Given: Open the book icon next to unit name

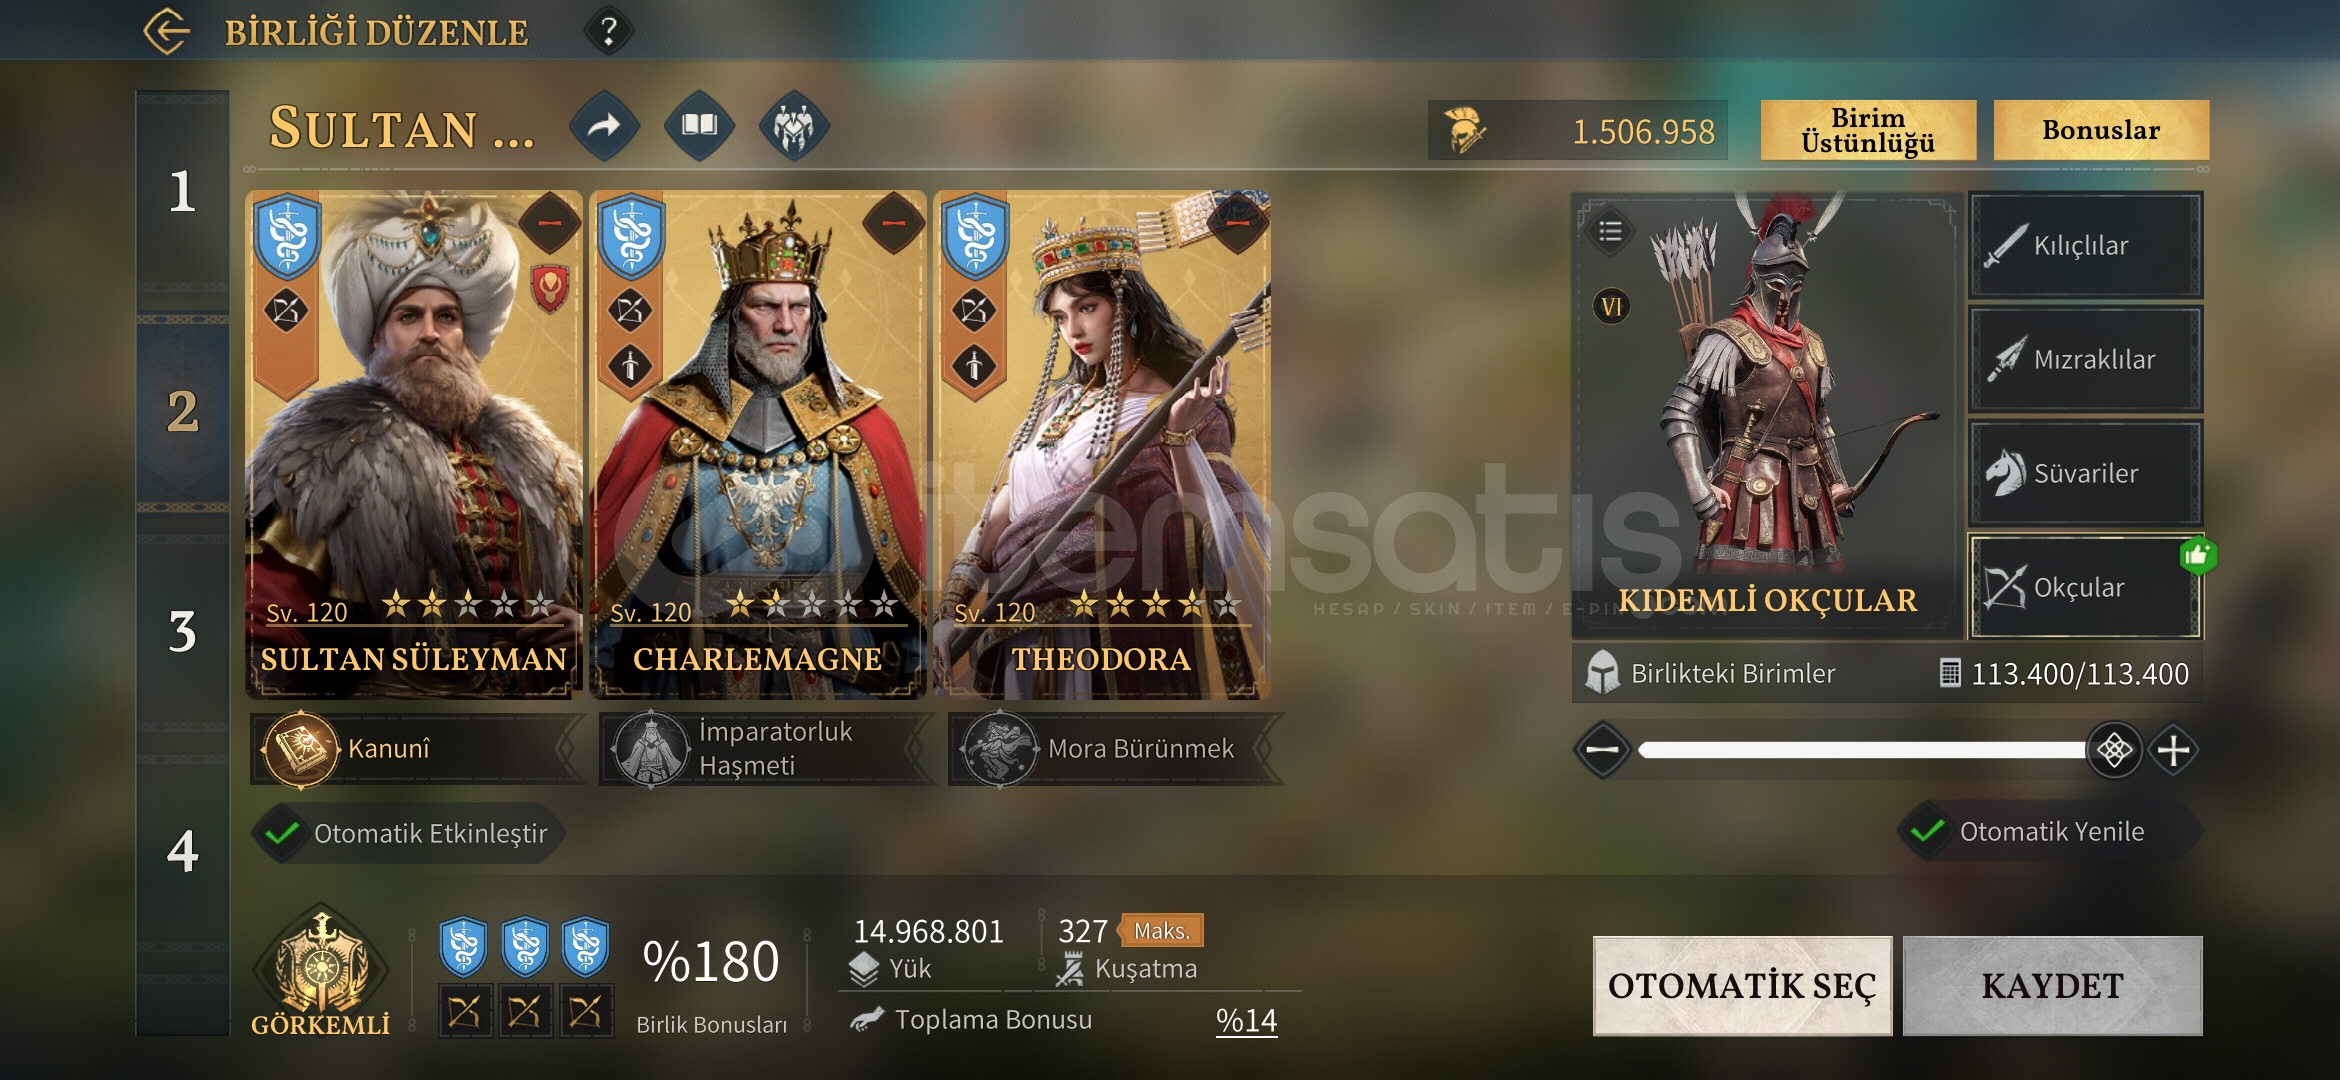Looking at the screenshot, I should [x=699, y=126].
